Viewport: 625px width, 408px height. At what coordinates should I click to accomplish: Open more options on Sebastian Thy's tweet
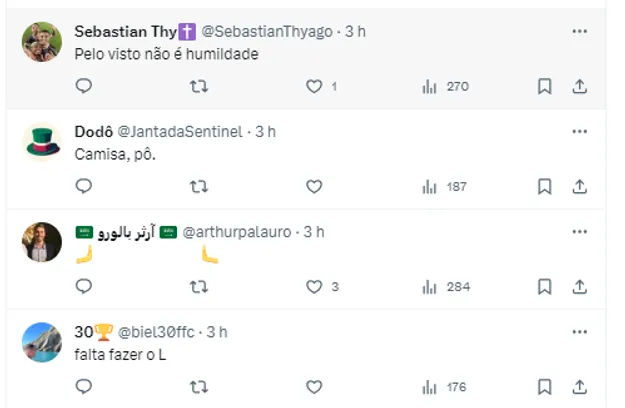click(x=579, y=31)
